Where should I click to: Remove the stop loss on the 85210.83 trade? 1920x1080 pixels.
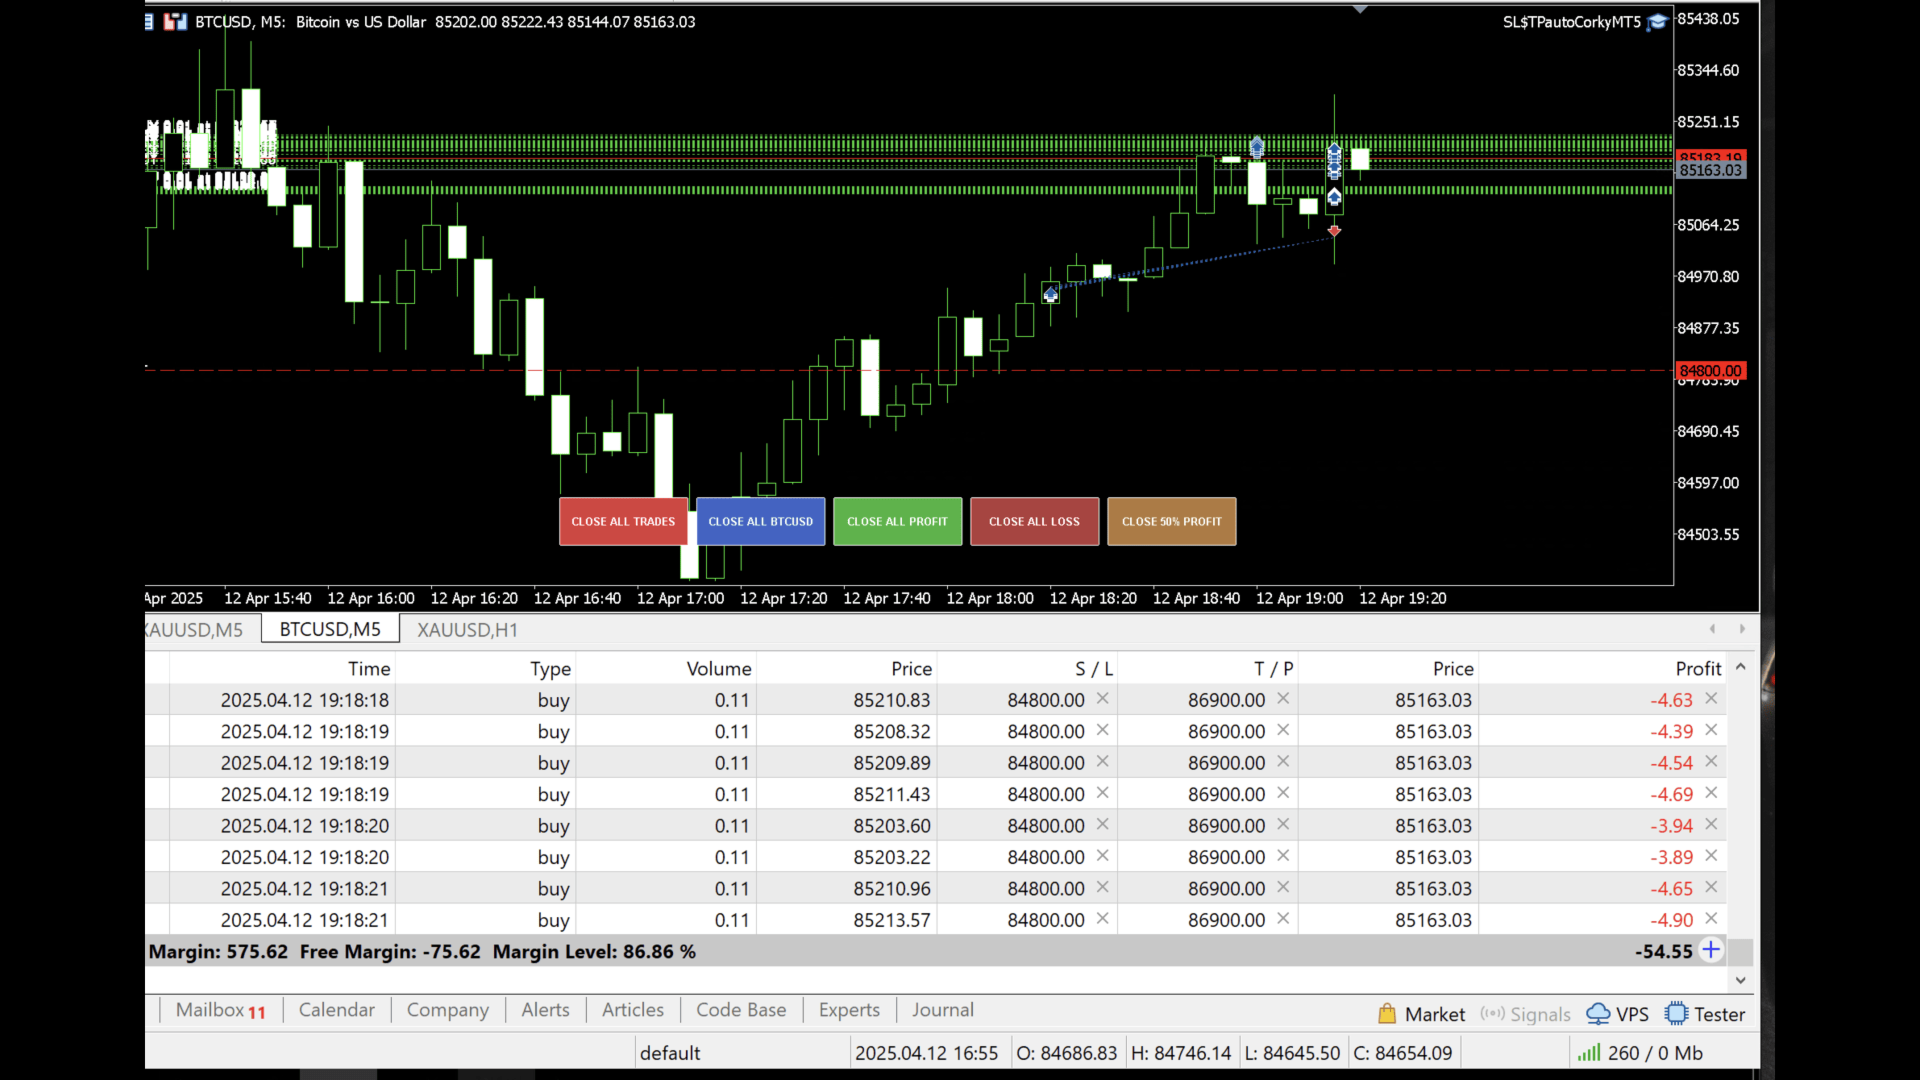(x=1102, y=699)
